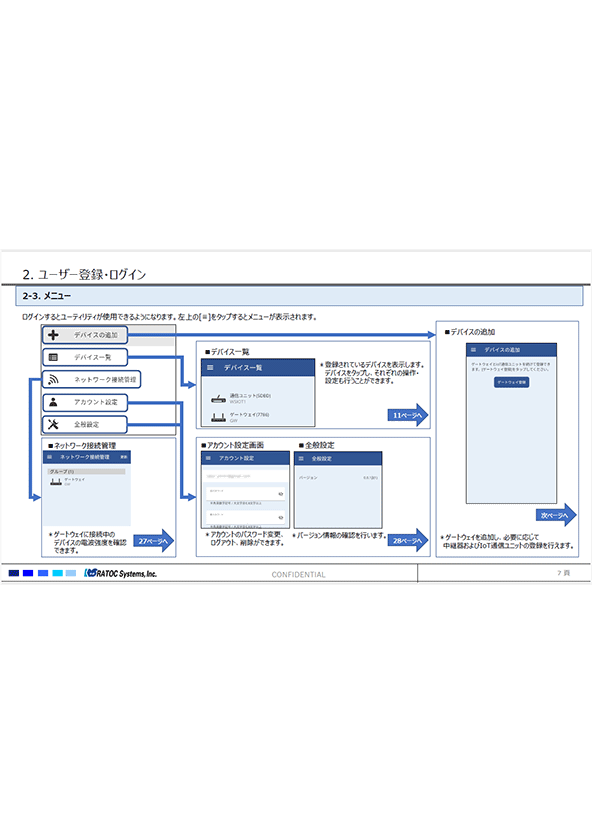Viewport: 592px width, 835px height.
Task: Follow the 11ページへ arrow link
Action: click(407, 415)
